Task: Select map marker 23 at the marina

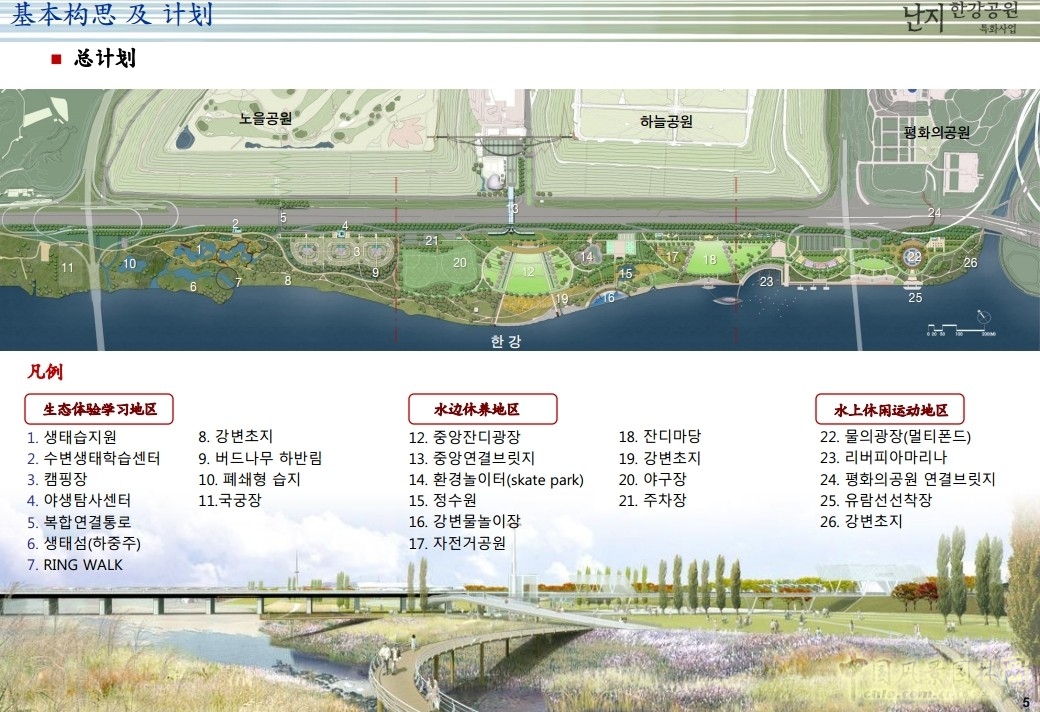Action: [766, 282]
